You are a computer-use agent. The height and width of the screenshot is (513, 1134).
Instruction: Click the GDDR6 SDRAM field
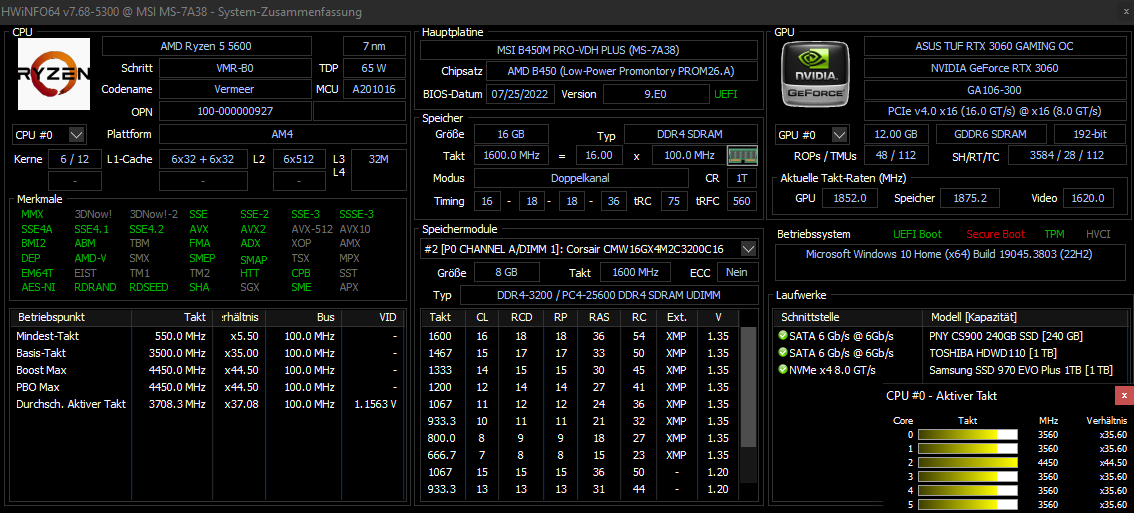click(x=991, y=135)
